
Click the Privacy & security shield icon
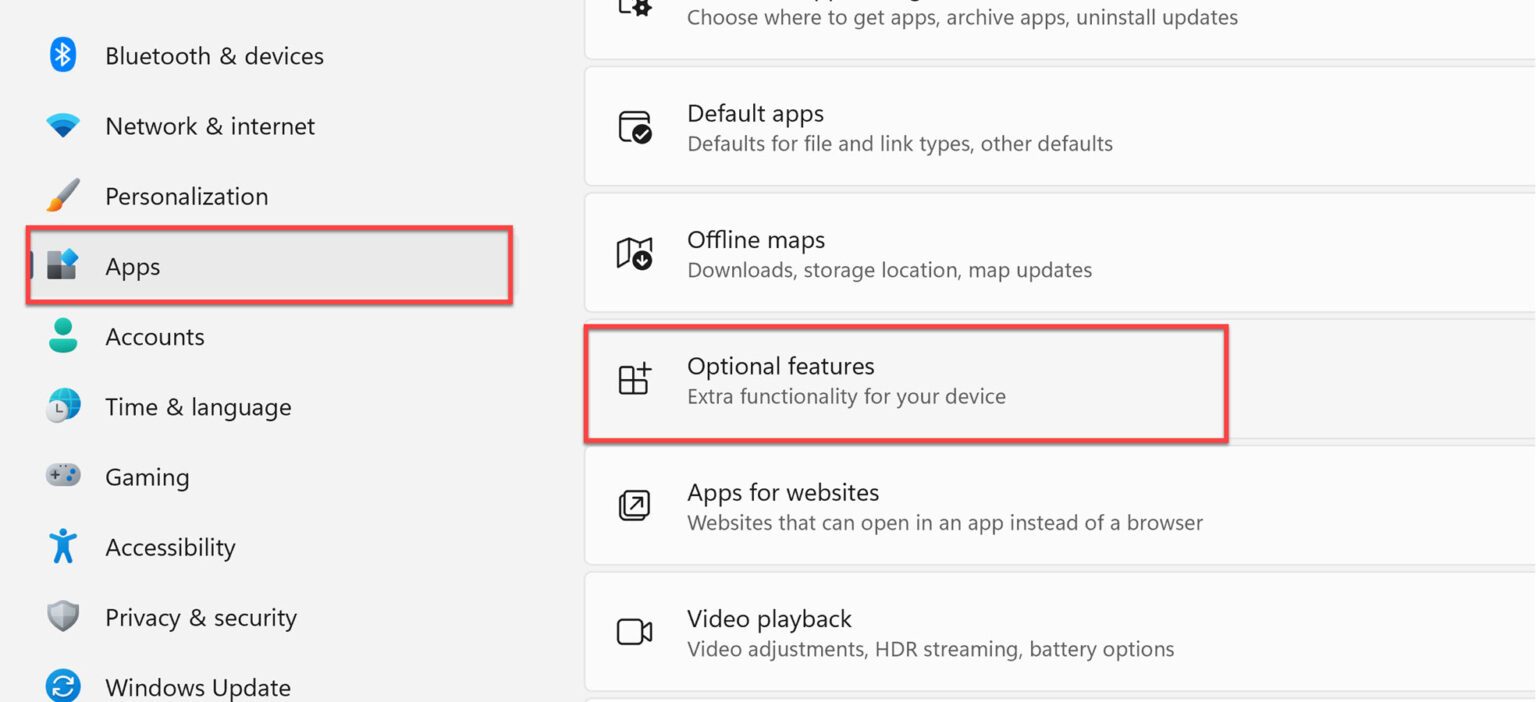click(x=62, y=617)
